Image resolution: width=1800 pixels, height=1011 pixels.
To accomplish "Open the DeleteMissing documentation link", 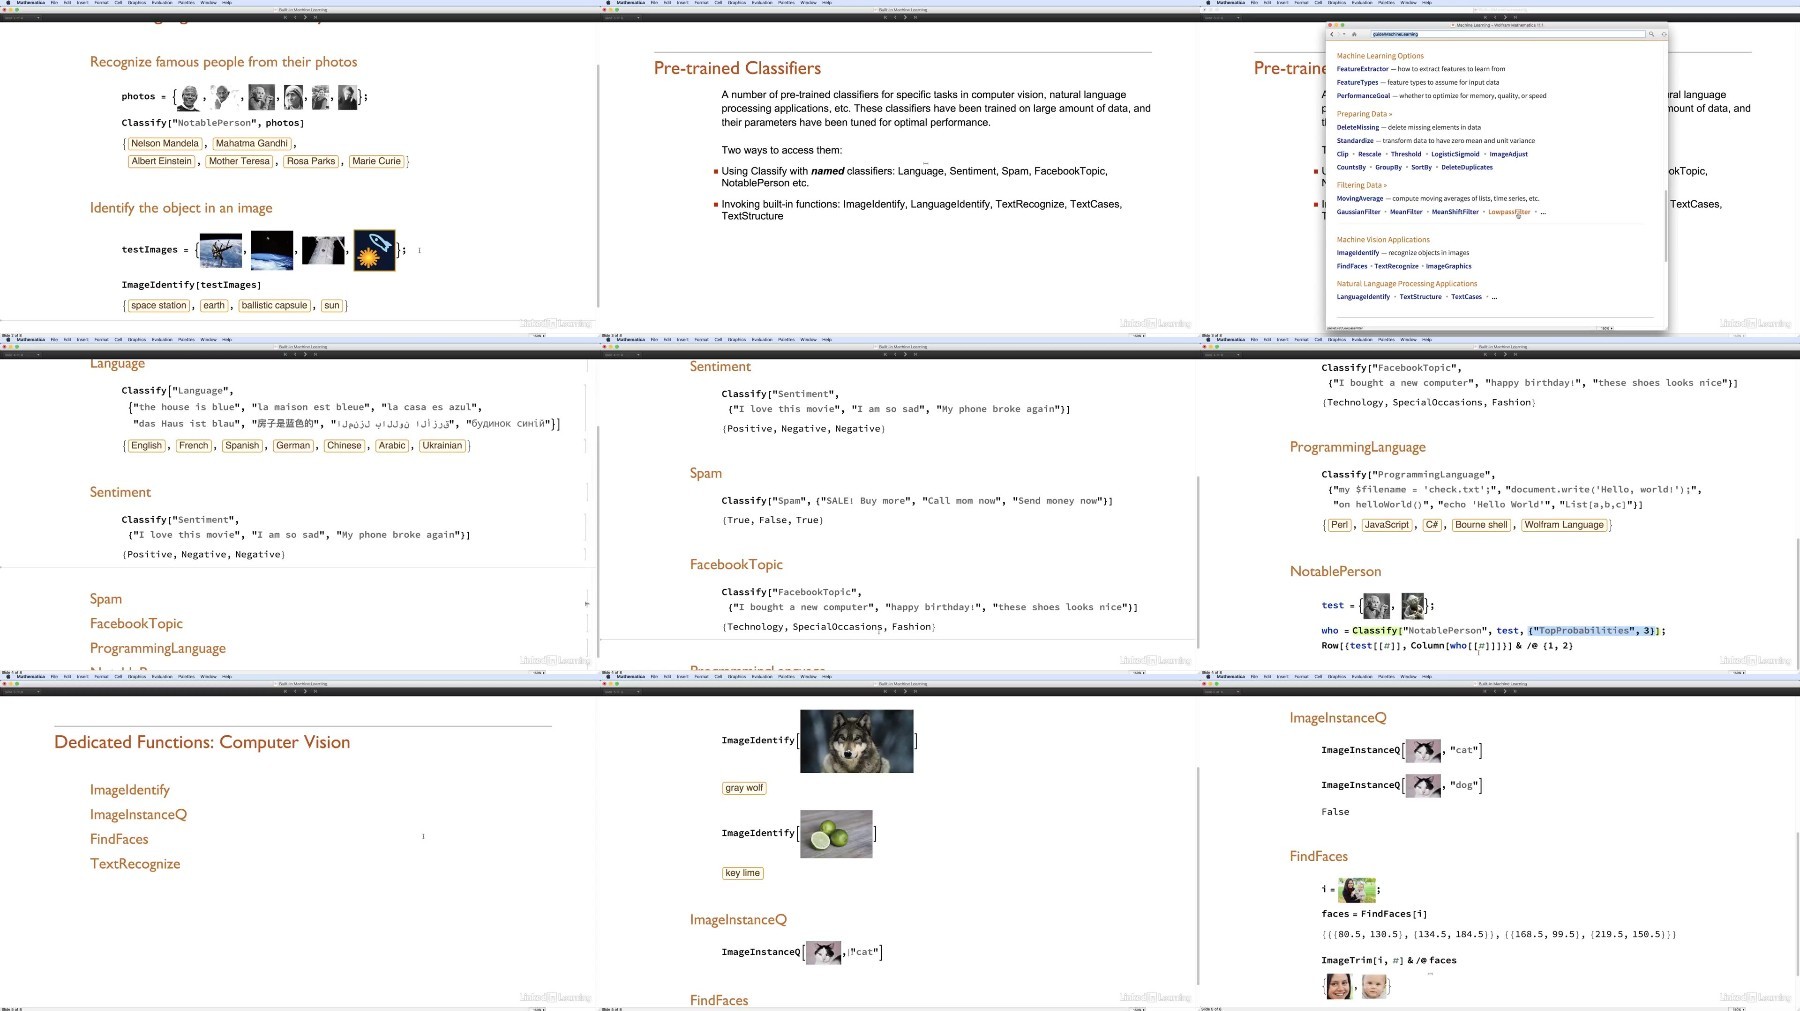I will click(1358, 127).
